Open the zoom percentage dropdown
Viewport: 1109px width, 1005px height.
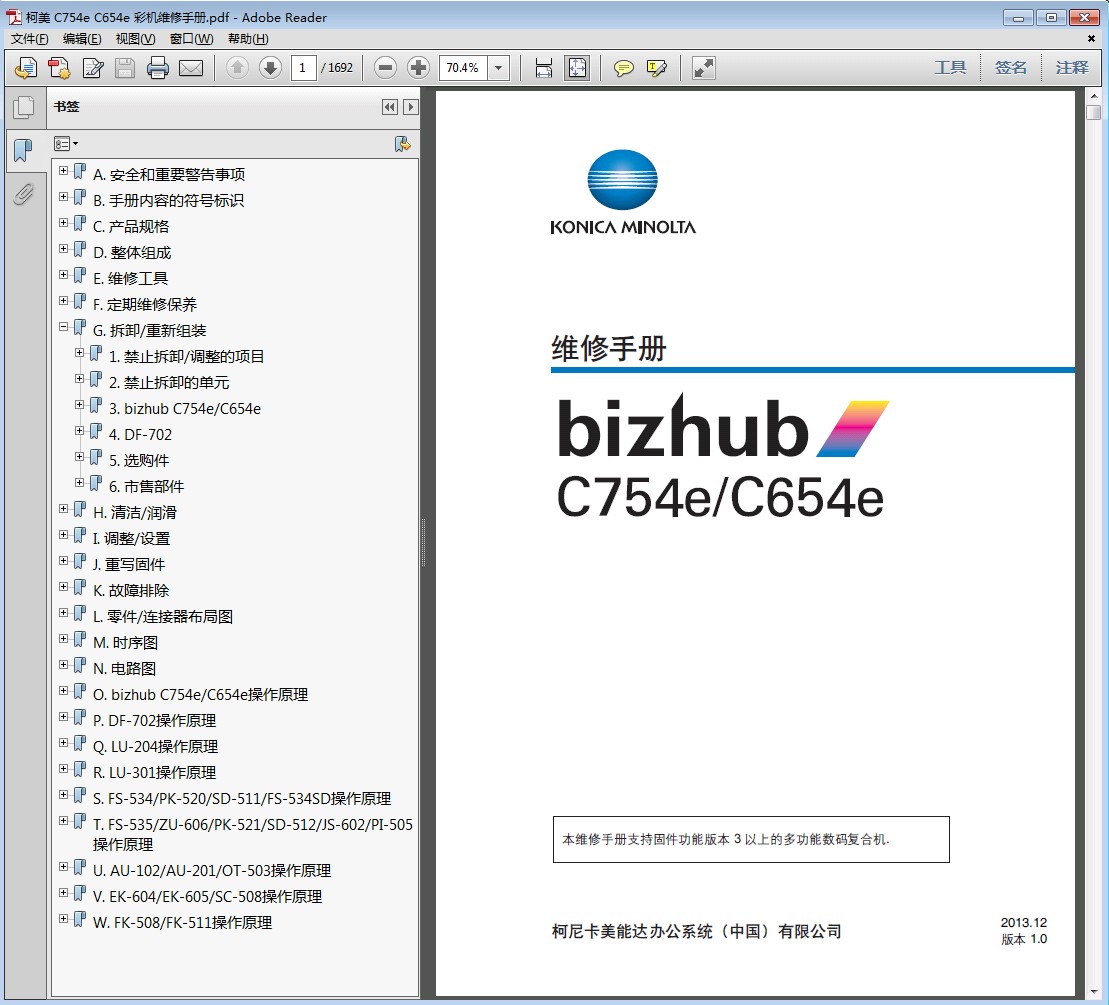coord(499,68)
